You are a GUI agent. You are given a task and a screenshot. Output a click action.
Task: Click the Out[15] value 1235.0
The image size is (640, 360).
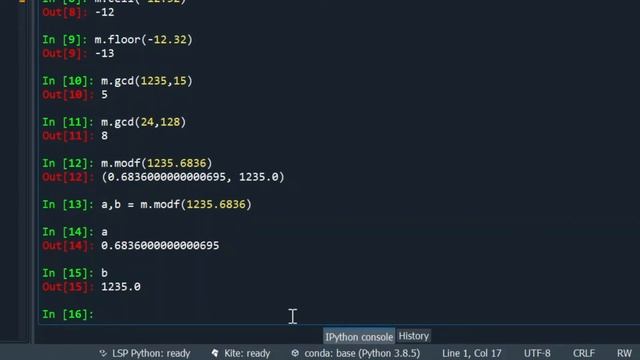[121, 287]
